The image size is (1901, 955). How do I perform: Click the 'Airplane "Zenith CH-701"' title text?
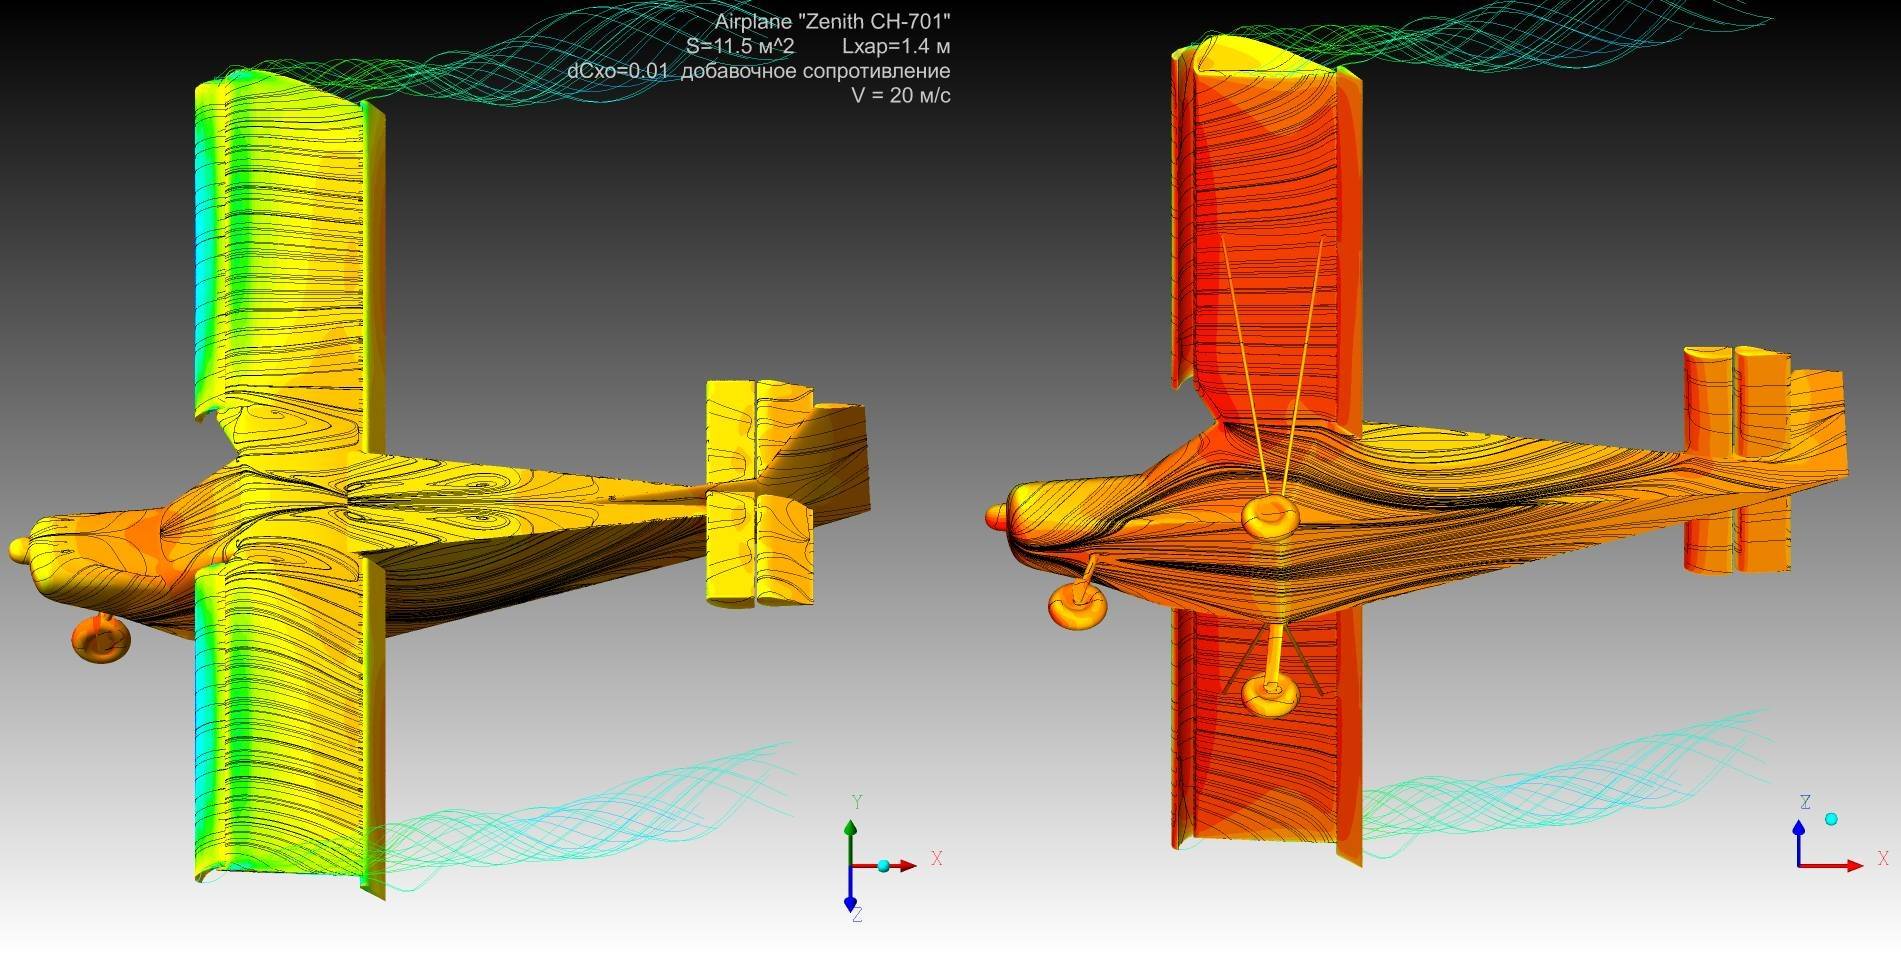832,22
